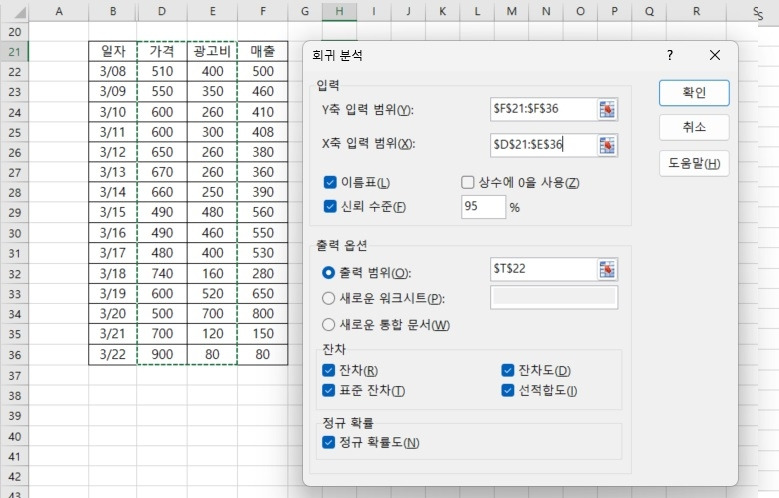Click date cell 3/15
Image resolution: width=779 pixels, height=498 pixels.
113,213
